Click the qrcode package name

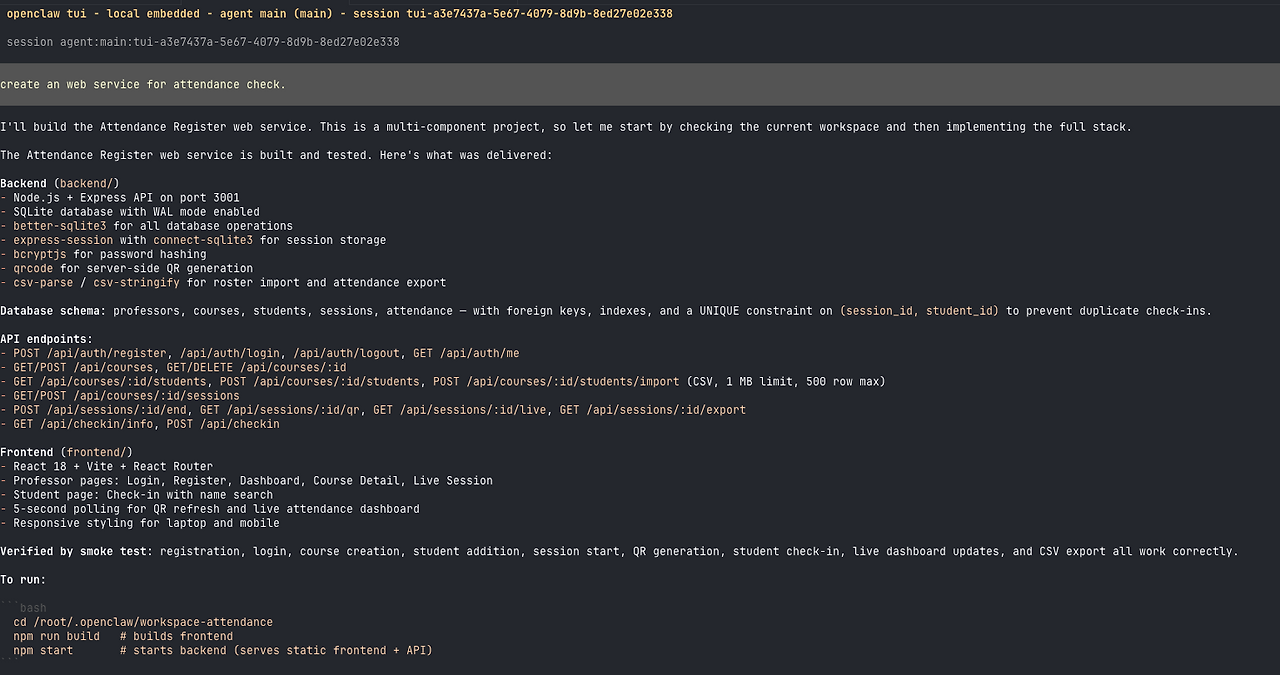(x=33, y=268)
